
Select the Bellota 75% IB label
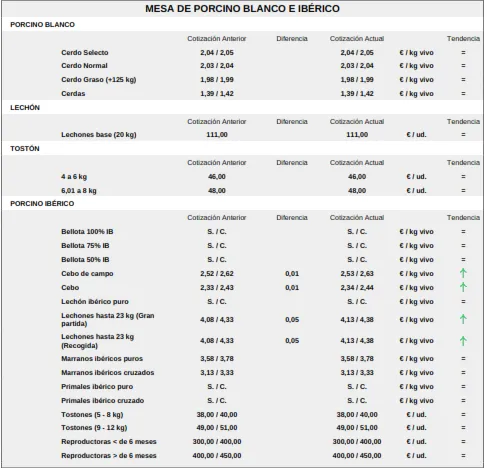click(x=85, y=246)
